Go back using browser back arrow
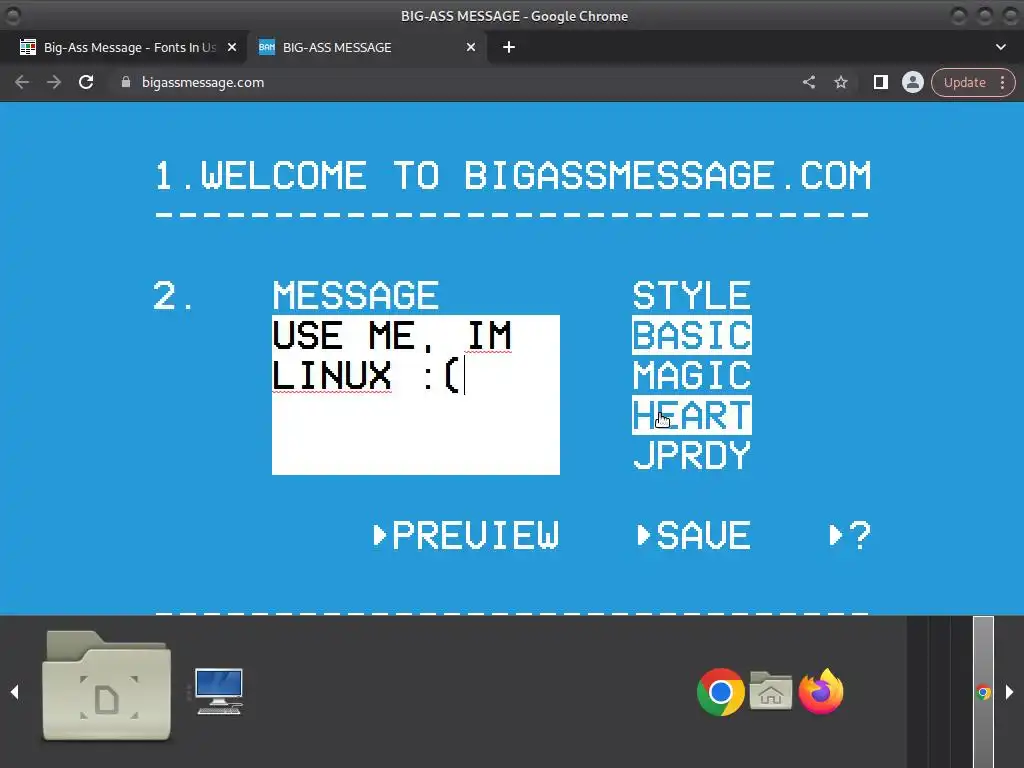The image size is (1024, 768). click(22, 82)
